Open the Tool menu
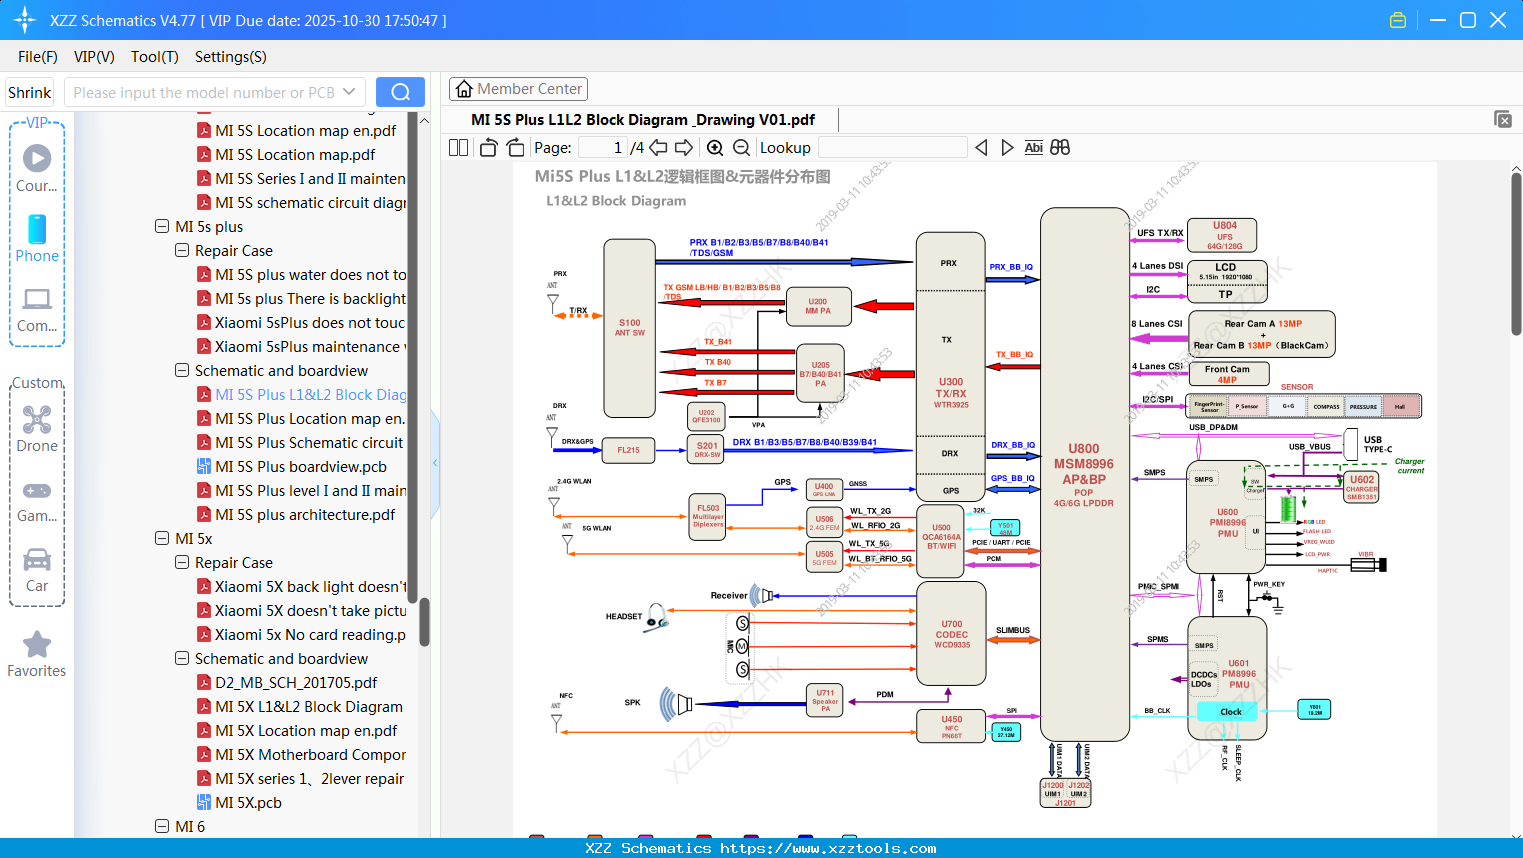Viewport: 1523px width, 858px height. tap(154, 57)
